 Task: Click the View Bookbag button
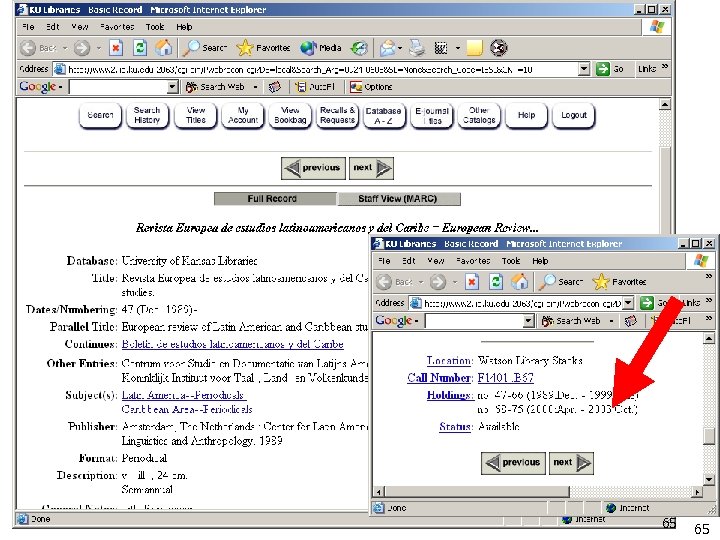tap(290, 115)
